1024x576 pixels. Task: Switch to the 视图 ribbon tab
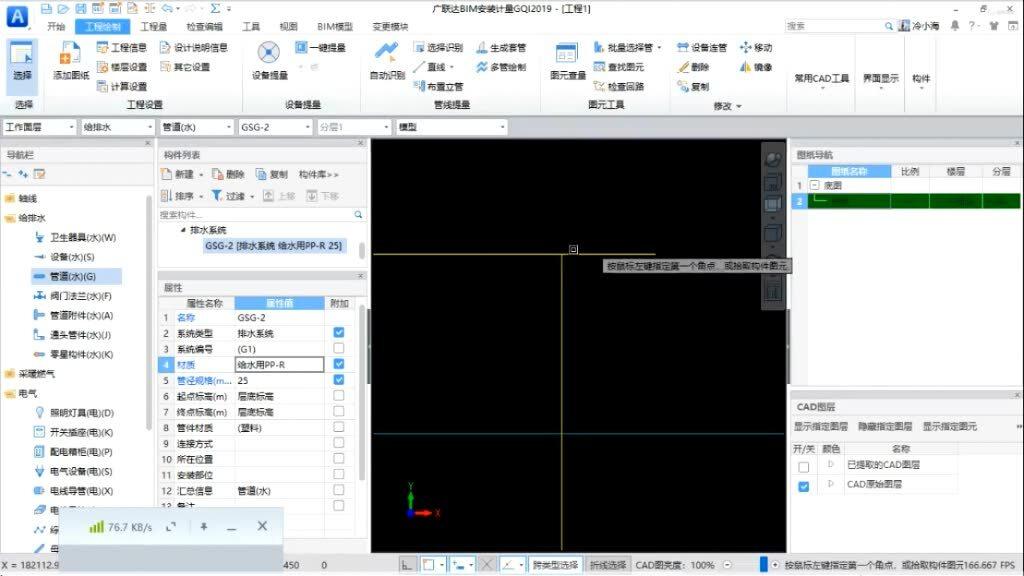pos(288,27)
